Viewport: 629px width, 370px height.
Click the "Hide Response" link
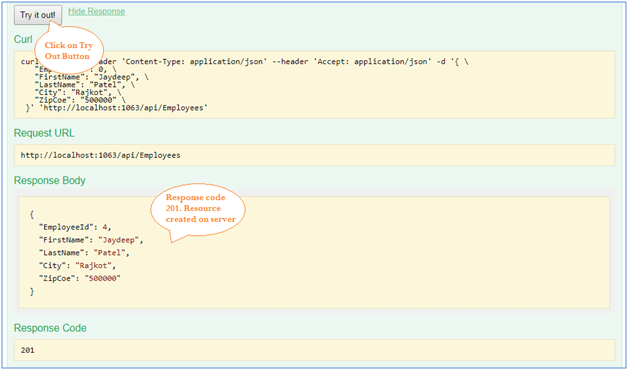[x=97, y=11]
